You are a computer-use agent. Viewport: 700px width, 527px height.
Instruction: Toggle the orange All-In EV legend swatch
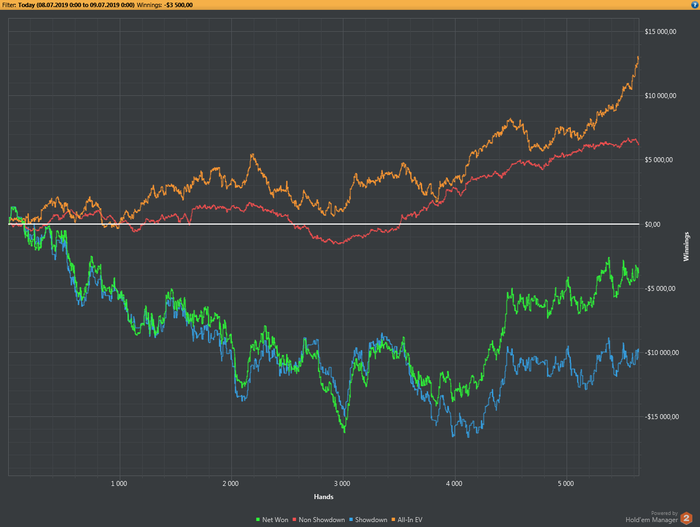[393, 519]
